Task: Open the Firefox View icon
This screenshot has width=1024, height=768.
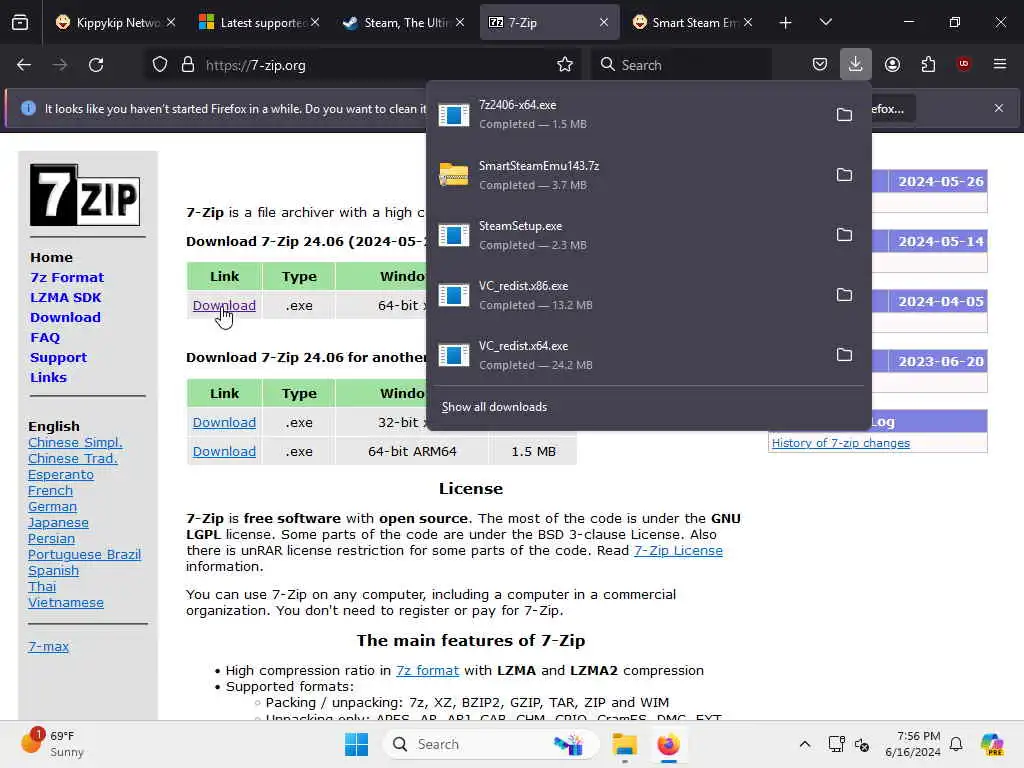Action: [x=20, y=22]
